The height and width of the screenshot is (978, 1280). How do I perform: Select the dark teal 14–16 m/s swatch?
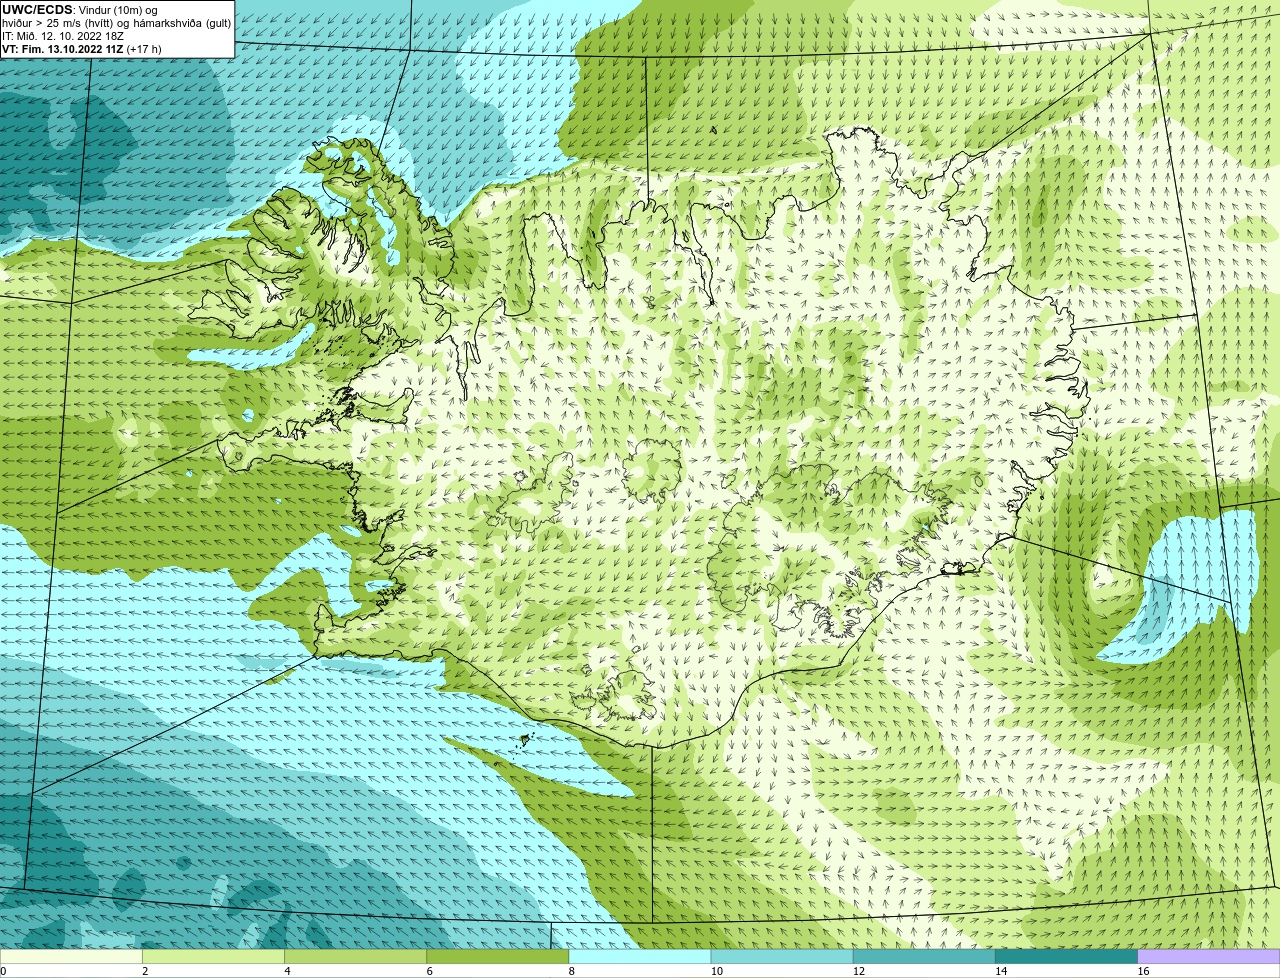click(x=1066, y=957)
